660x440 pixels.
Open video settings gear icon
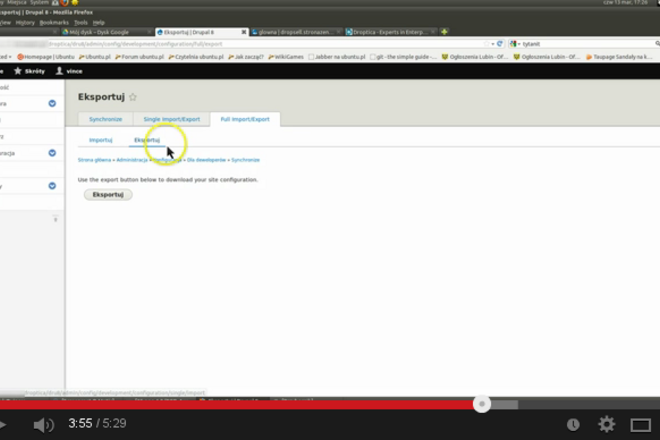coord(606,424)
